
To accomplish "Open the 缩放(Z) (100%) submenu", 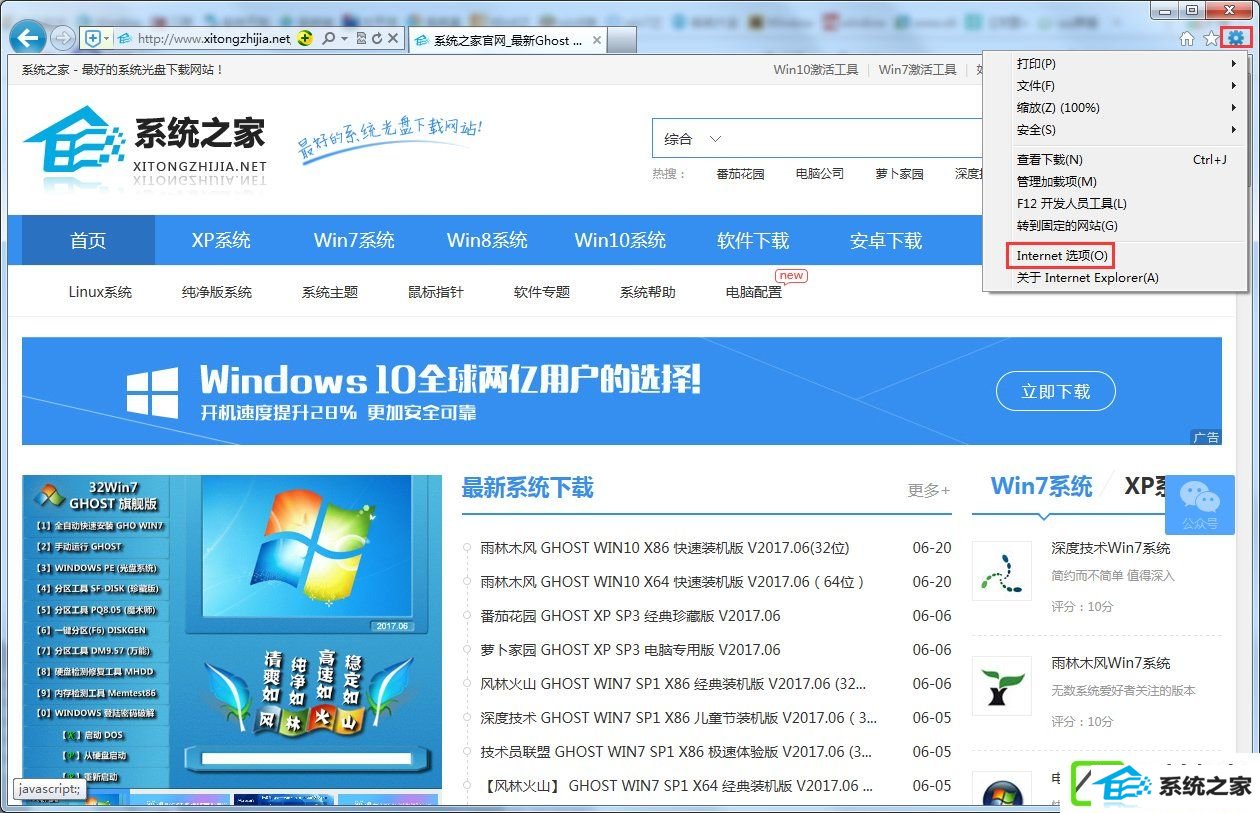I will 1115,108.
